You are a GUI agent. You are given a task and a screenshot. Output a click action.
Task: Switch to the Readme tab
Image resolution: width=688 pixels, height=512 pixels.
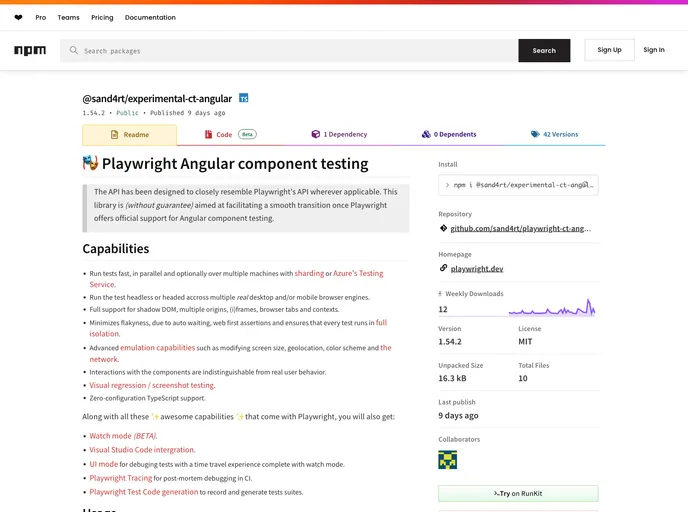(129, 135)
